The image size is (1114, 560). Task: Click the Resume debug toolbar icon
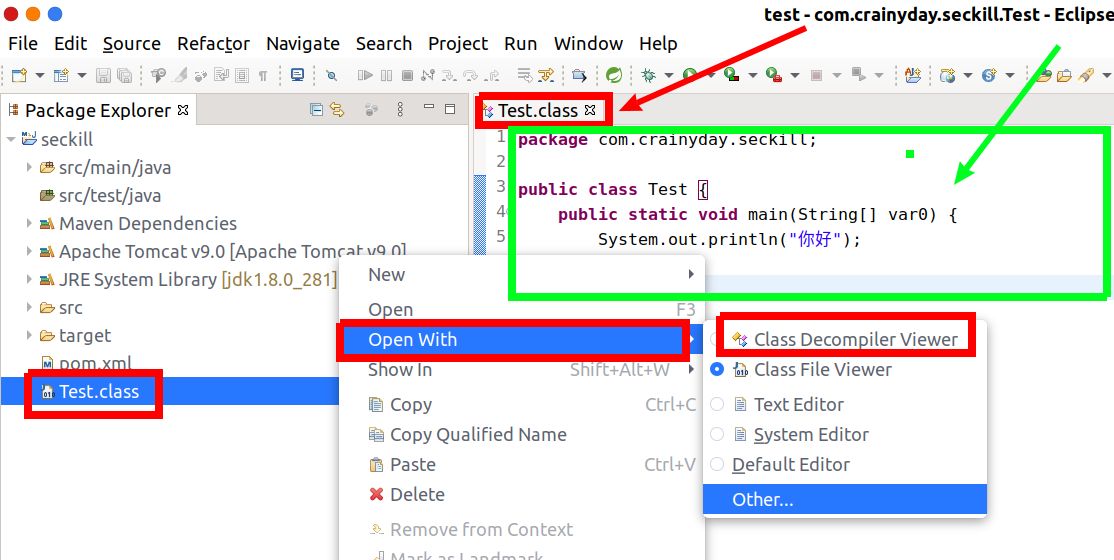point(366,75)
